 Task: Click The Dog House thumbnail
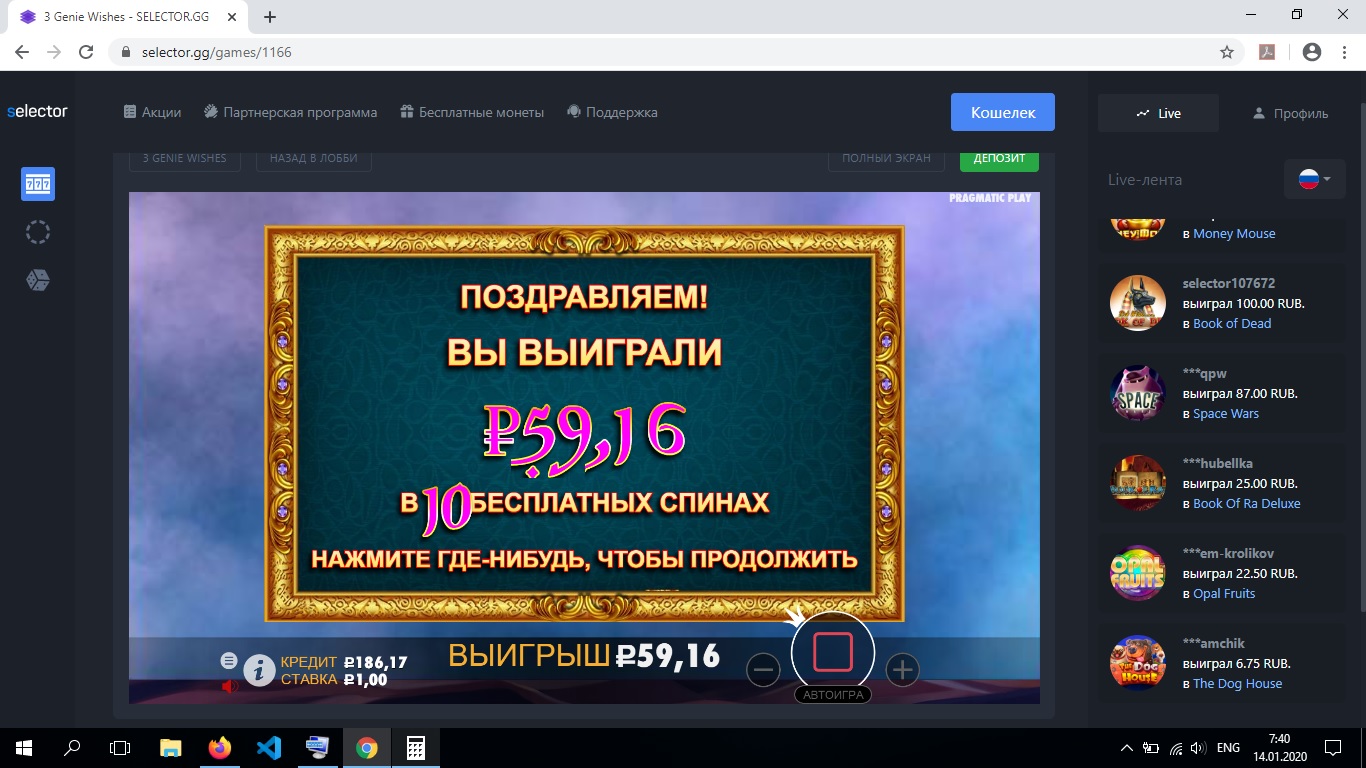tap(1138, 663)
